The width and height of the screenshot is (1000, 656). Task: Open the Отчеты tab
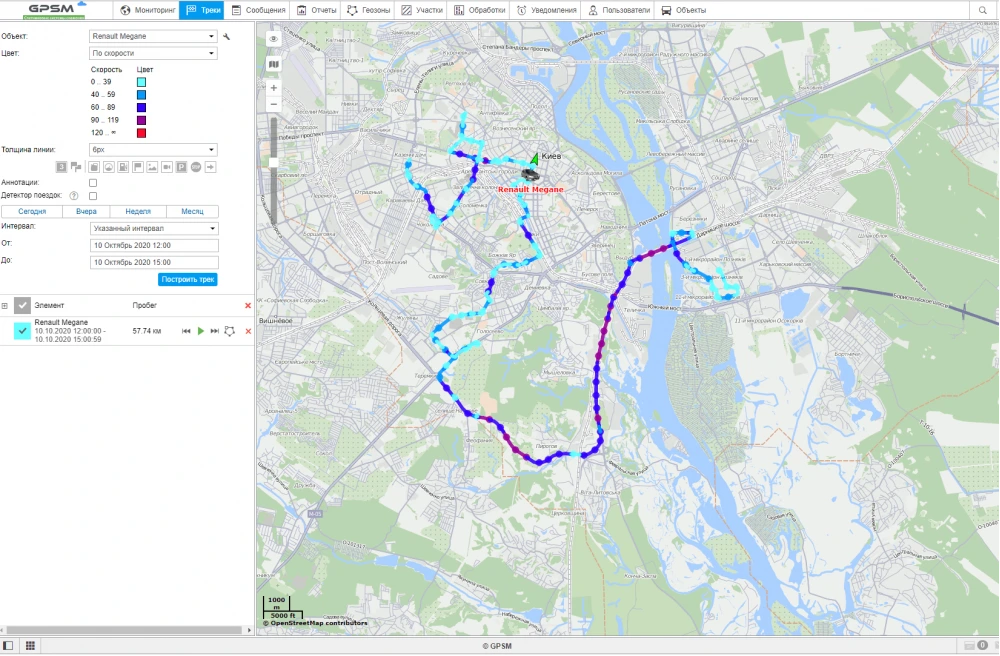(316, 10)
